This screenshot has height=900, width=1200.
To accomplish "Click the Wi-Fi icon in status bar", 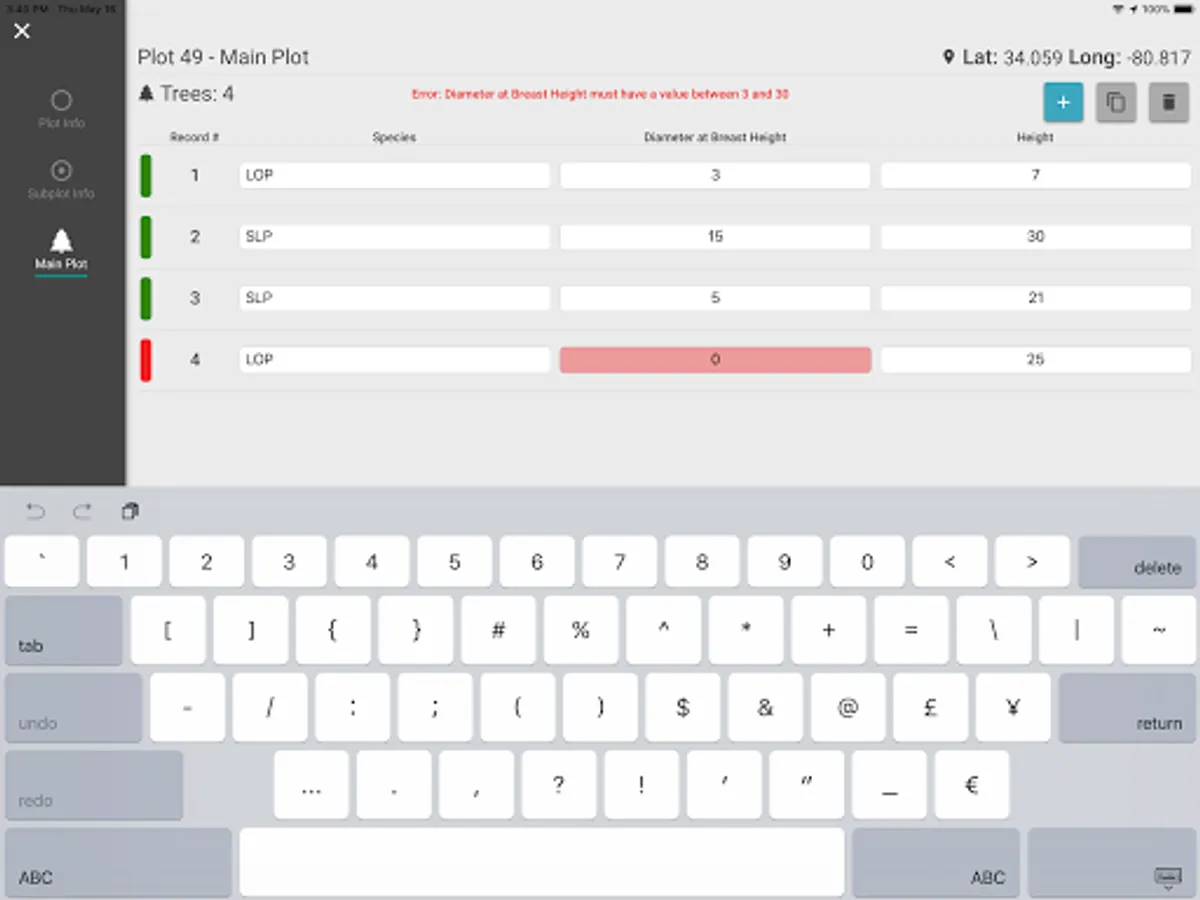I will 1118,9.
